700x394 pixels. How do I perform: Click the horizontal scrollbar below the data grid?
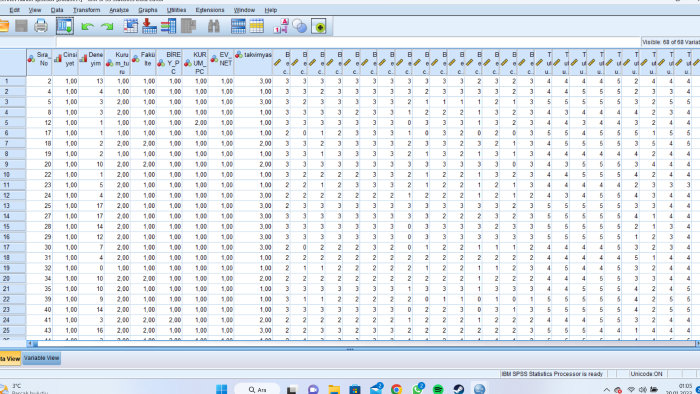tap(362, 344)
